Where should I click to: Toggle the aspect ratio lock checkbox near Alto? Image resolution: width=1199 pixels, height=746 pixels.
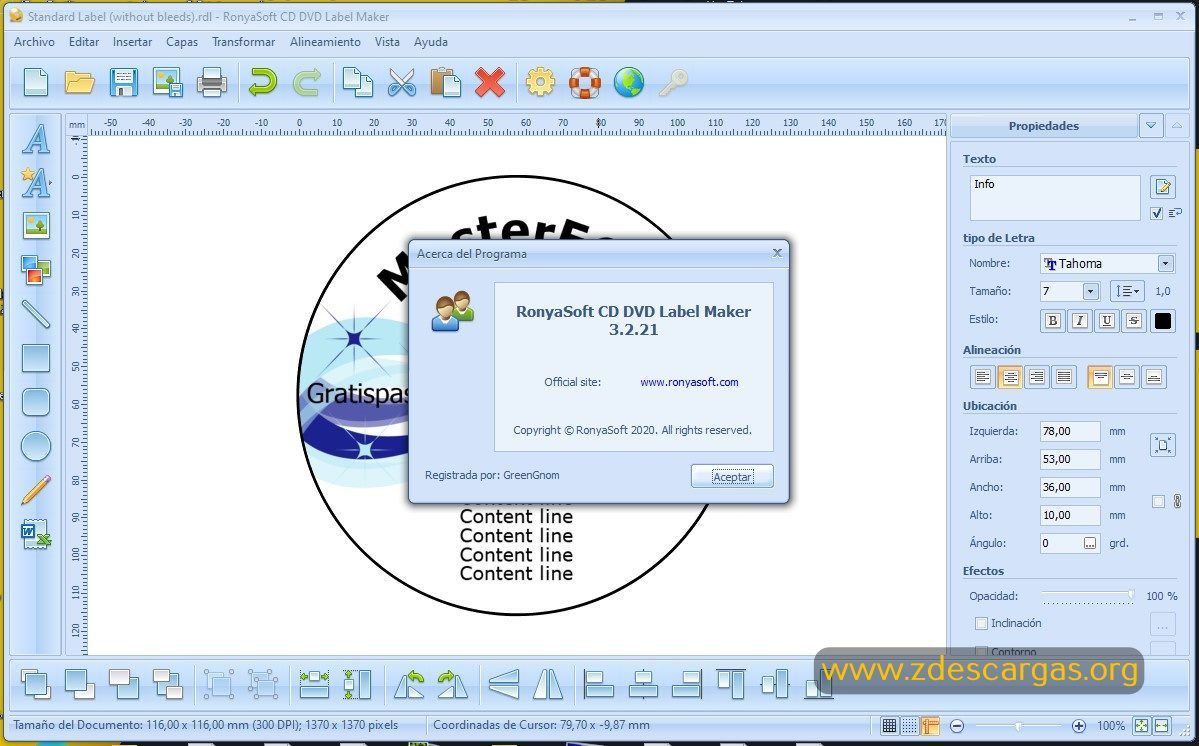point(1158,501)
